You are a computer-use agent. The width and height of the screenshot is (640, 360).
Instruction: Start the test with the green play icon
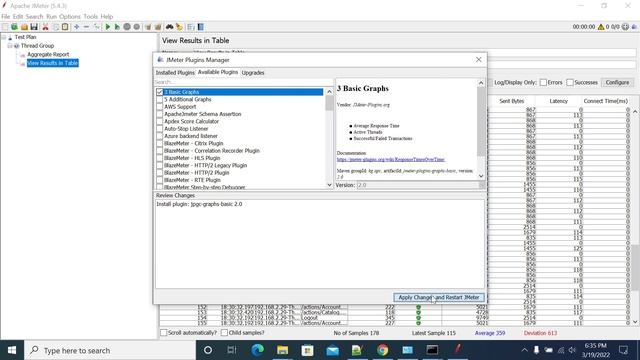coord(108,27)
